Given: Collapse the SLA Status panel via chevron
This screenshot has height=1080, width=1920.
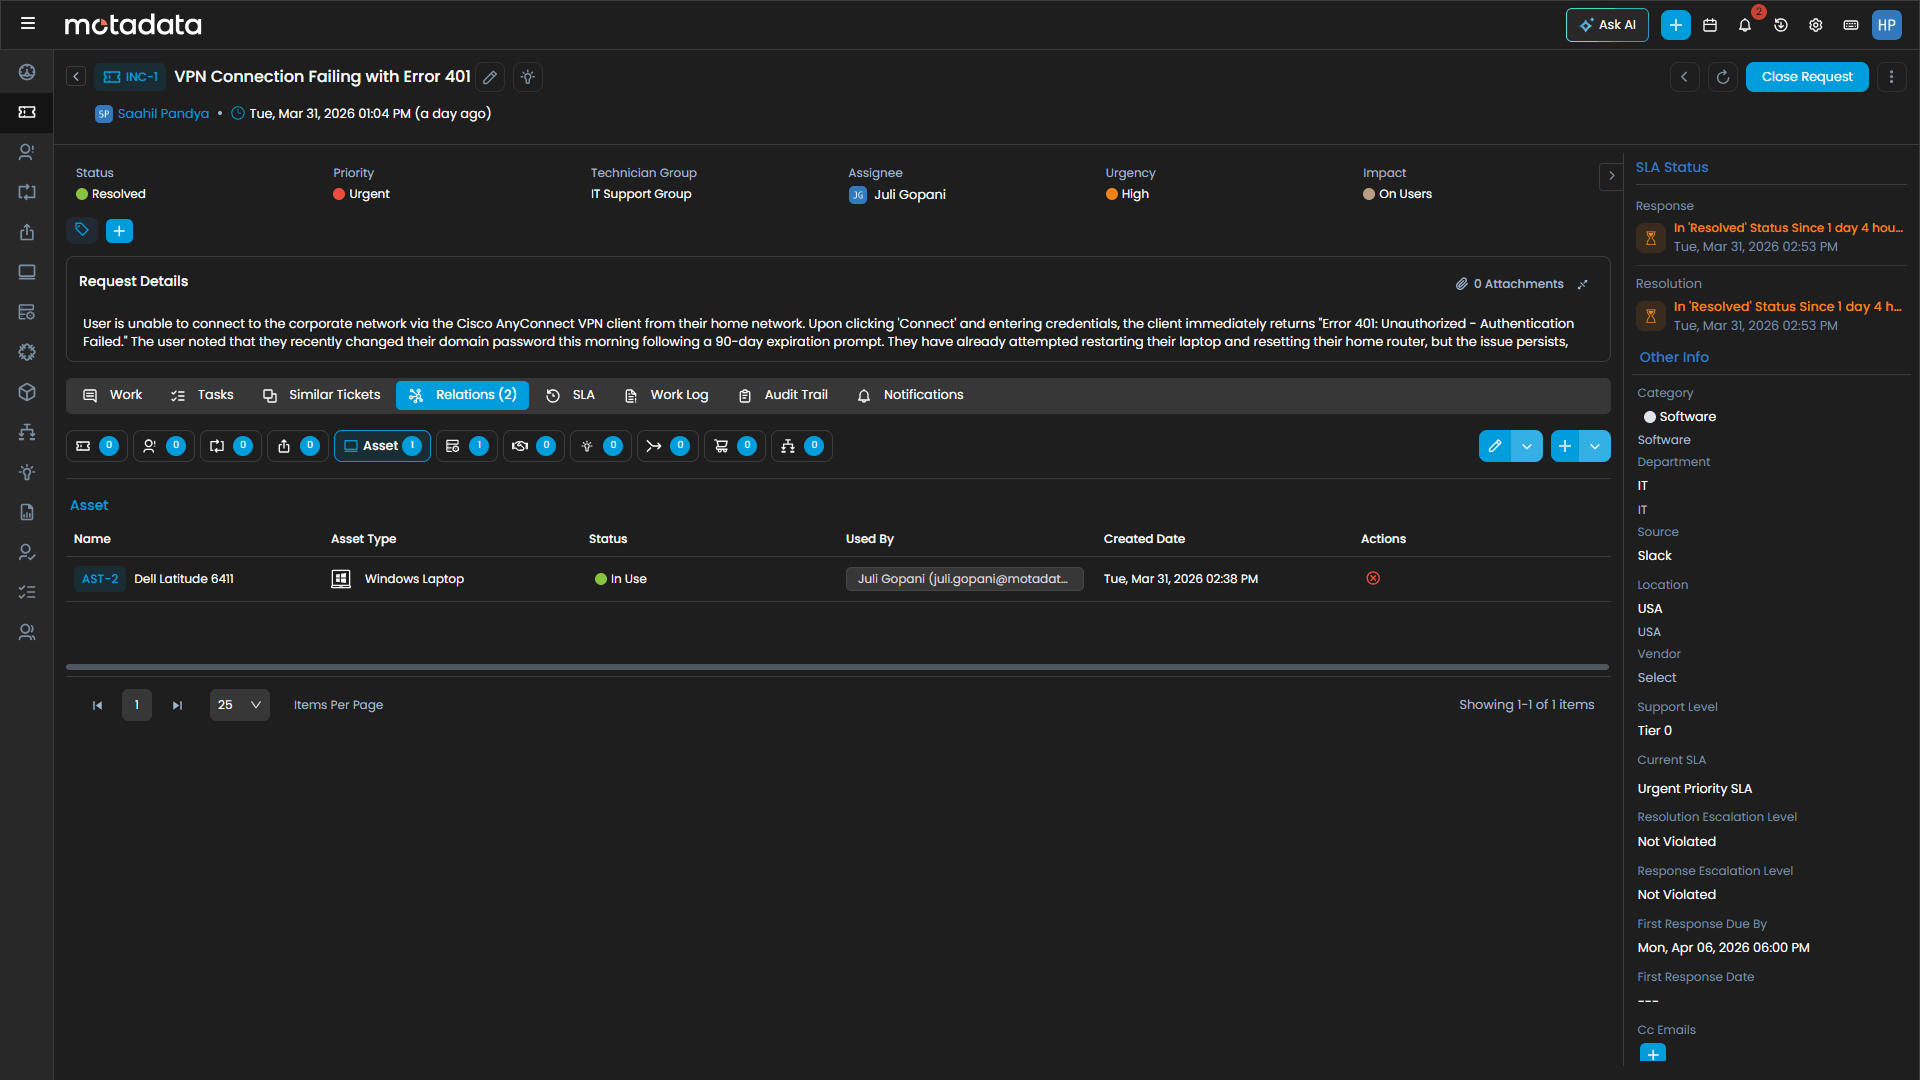Looking at the screenshot, I should pyautogui.click(x=1612, y=176).
